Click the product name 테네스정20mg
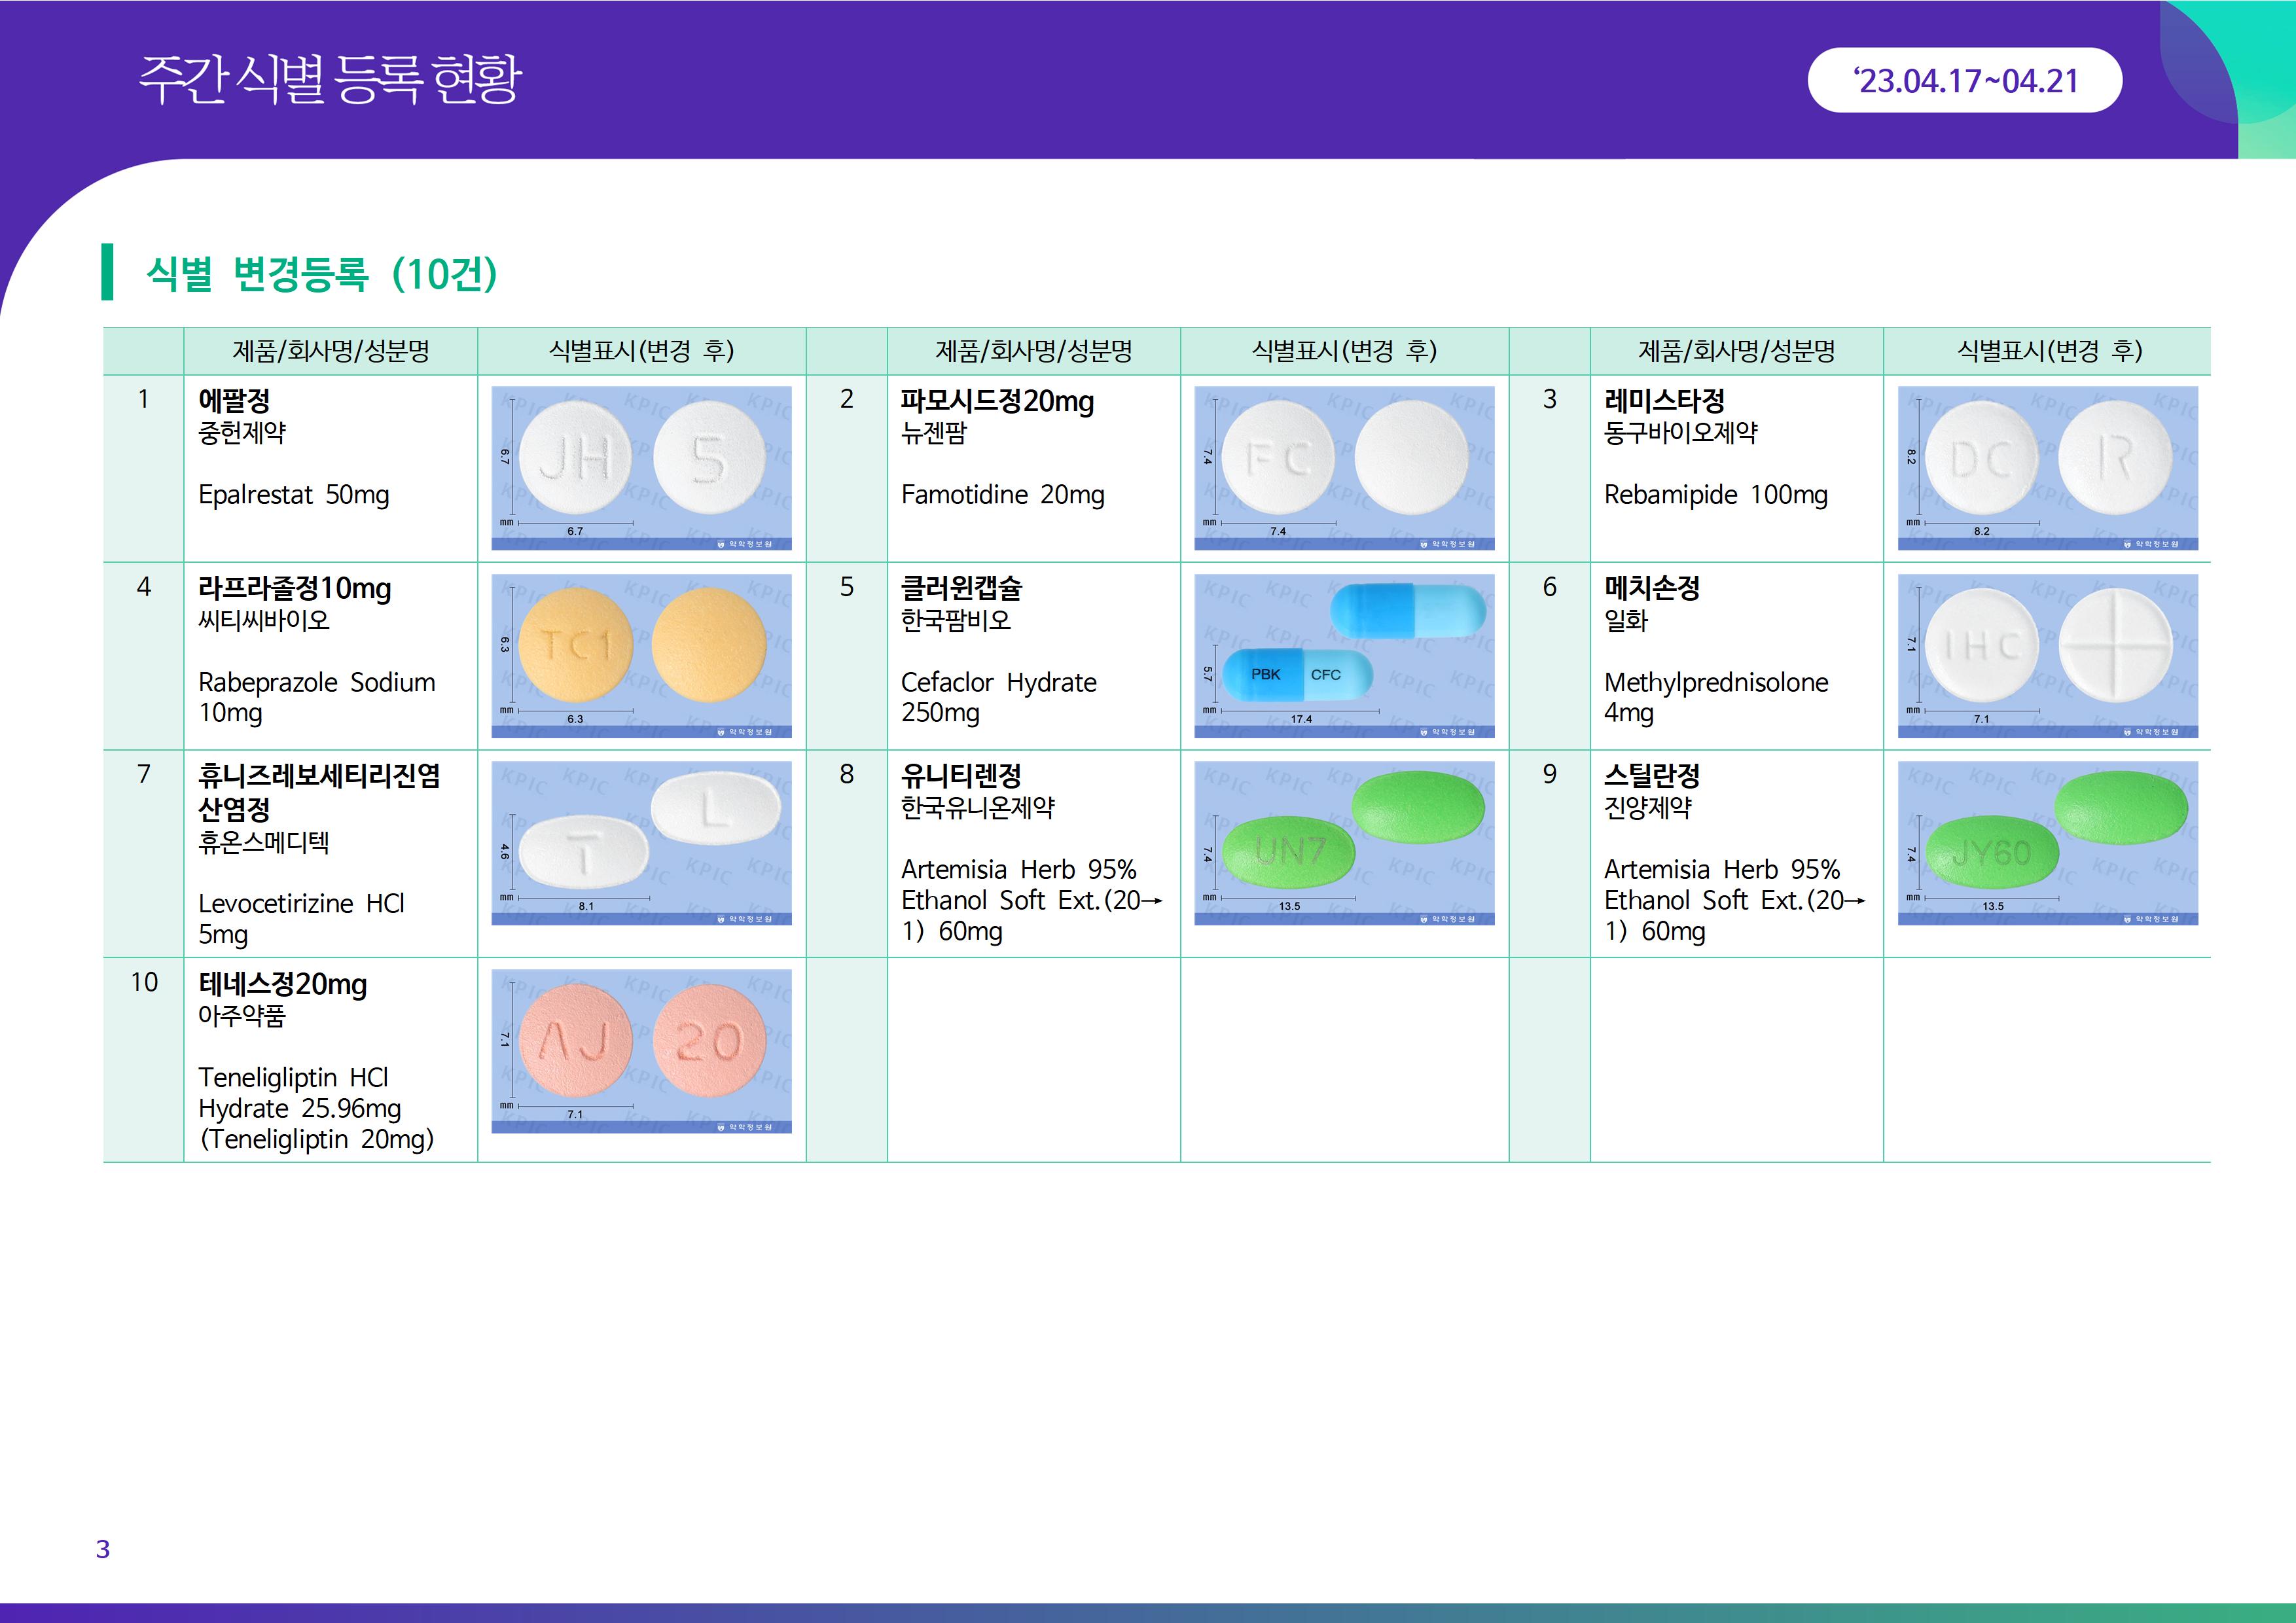 pyautogui.click(x=282, y=984)
